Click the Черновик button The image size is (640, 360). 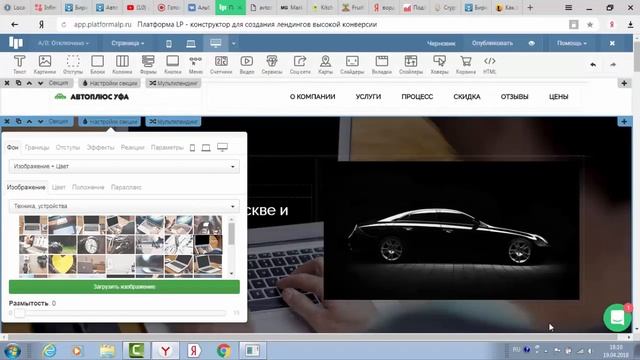click(441, 43)
